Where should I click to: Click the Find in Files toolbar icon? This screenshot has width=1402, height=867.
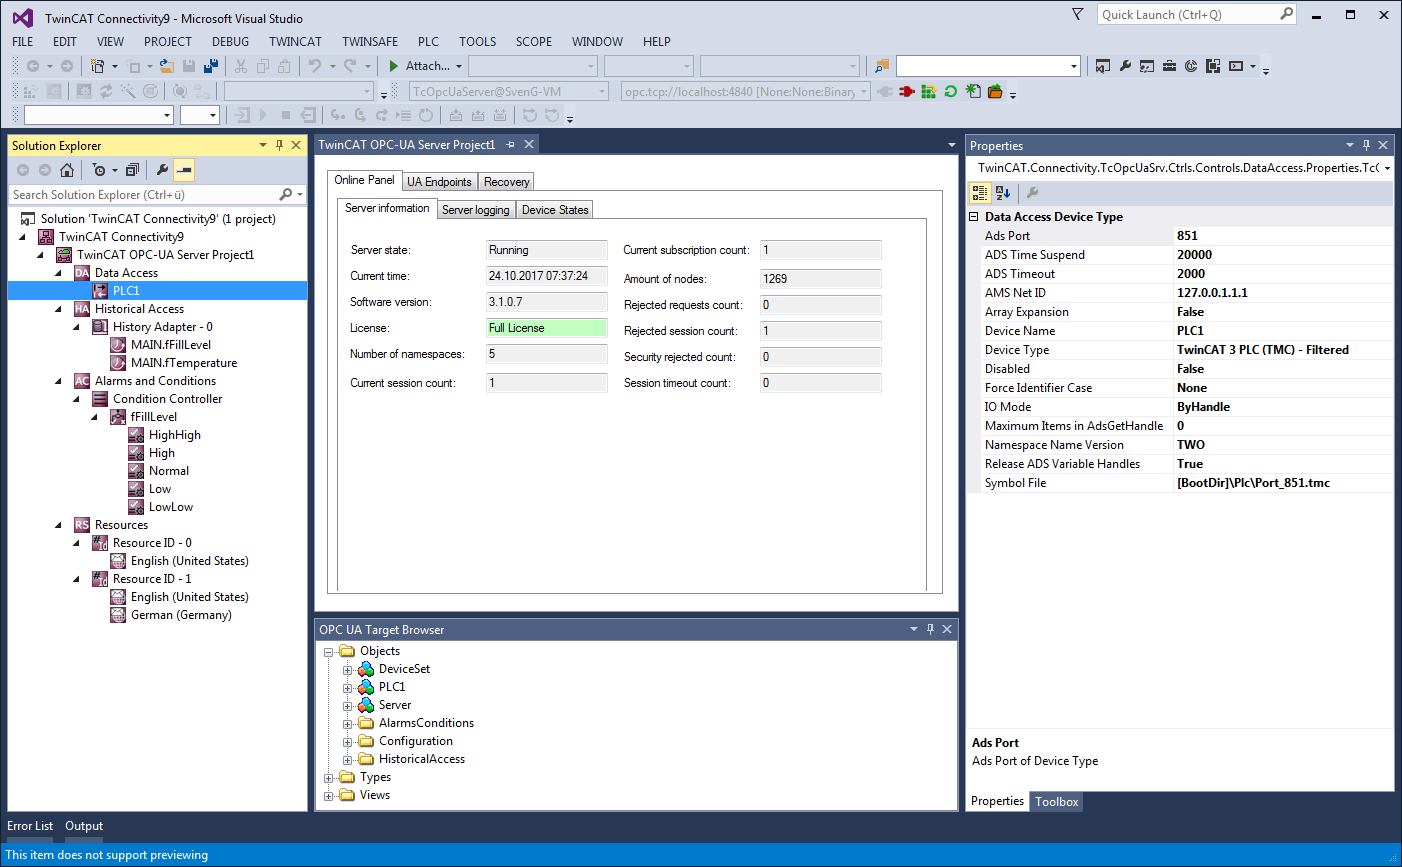(x=882, y=66)
